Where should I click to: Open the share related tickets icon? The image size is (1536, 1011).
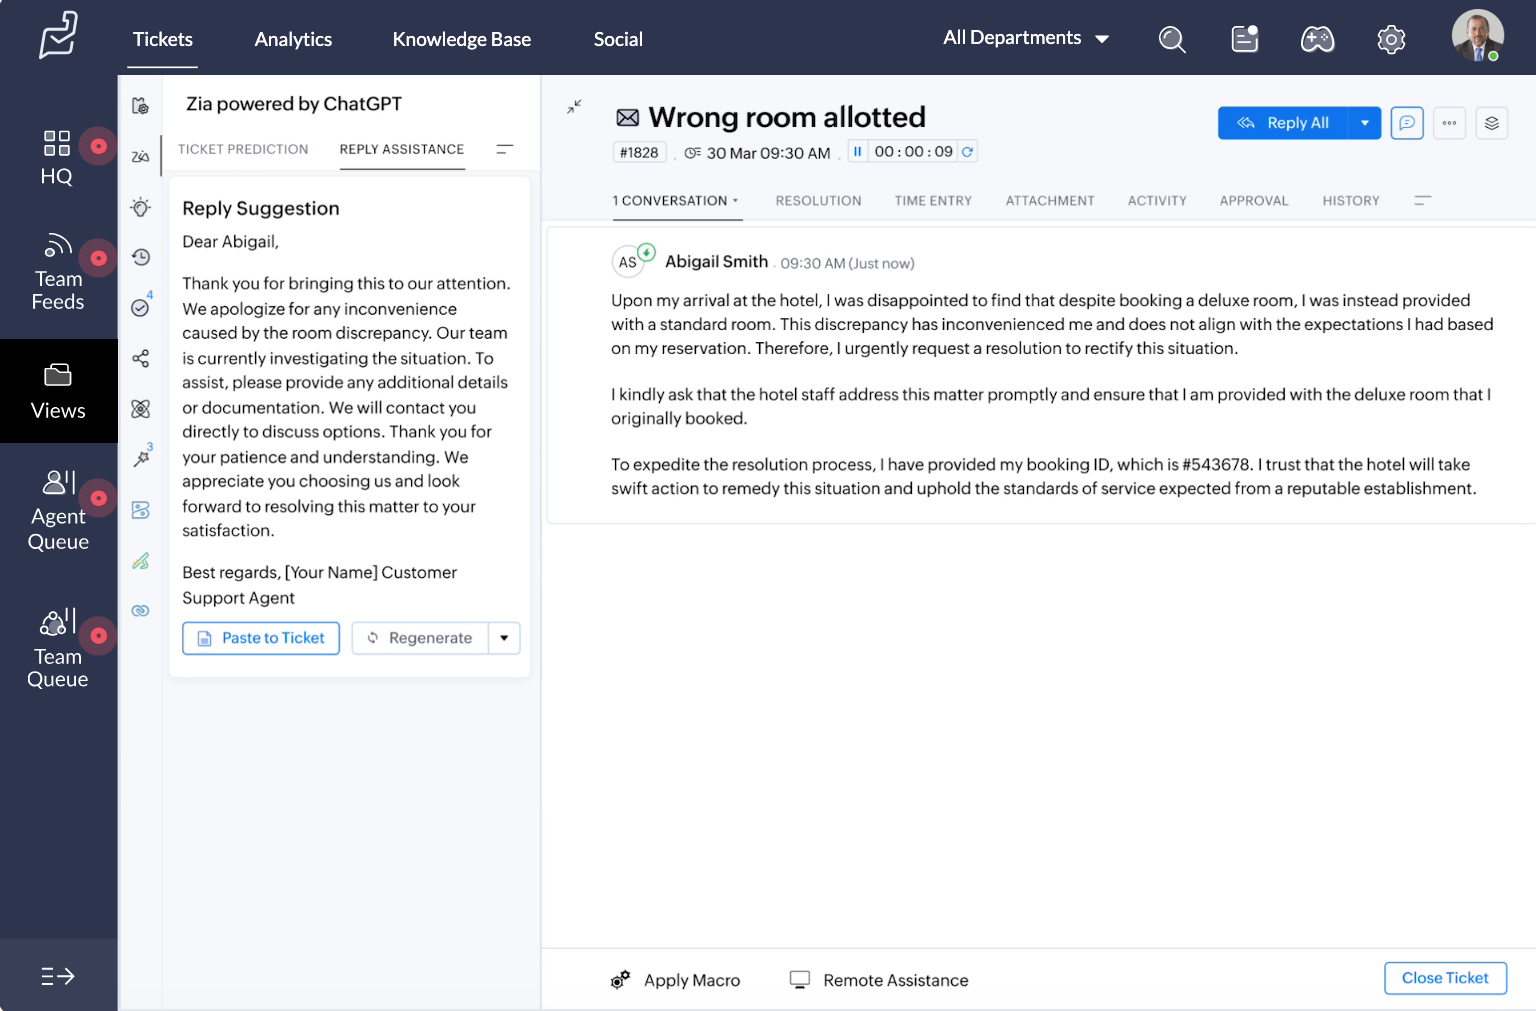click(x=141, y=358)
